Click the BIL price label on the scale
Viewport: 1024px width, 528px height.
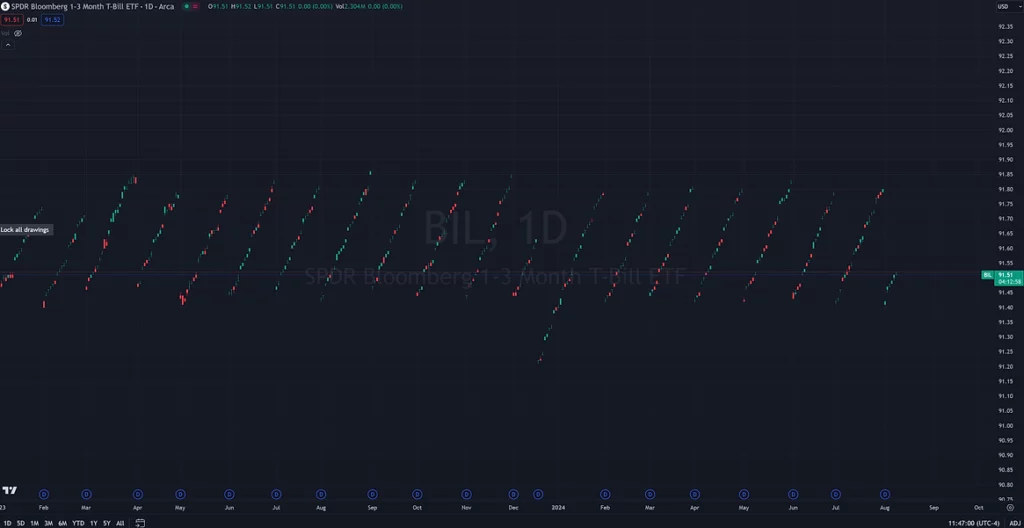point(987,275)
